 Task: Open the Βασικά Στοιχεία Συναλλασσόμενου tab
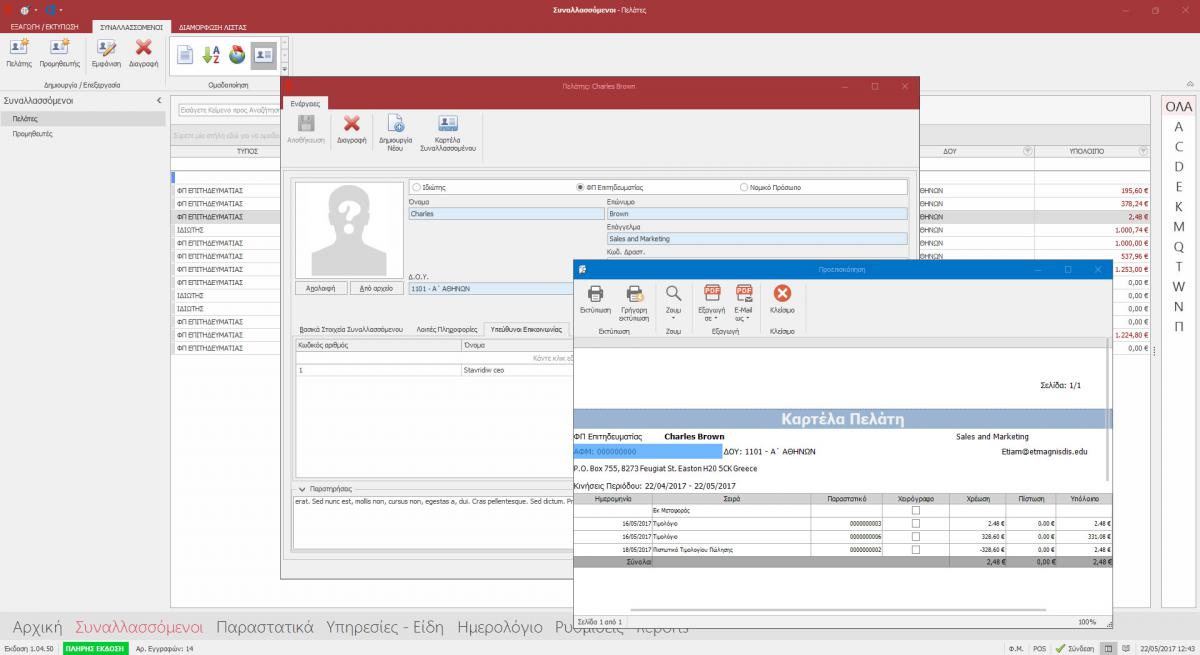tap(351, 328)
